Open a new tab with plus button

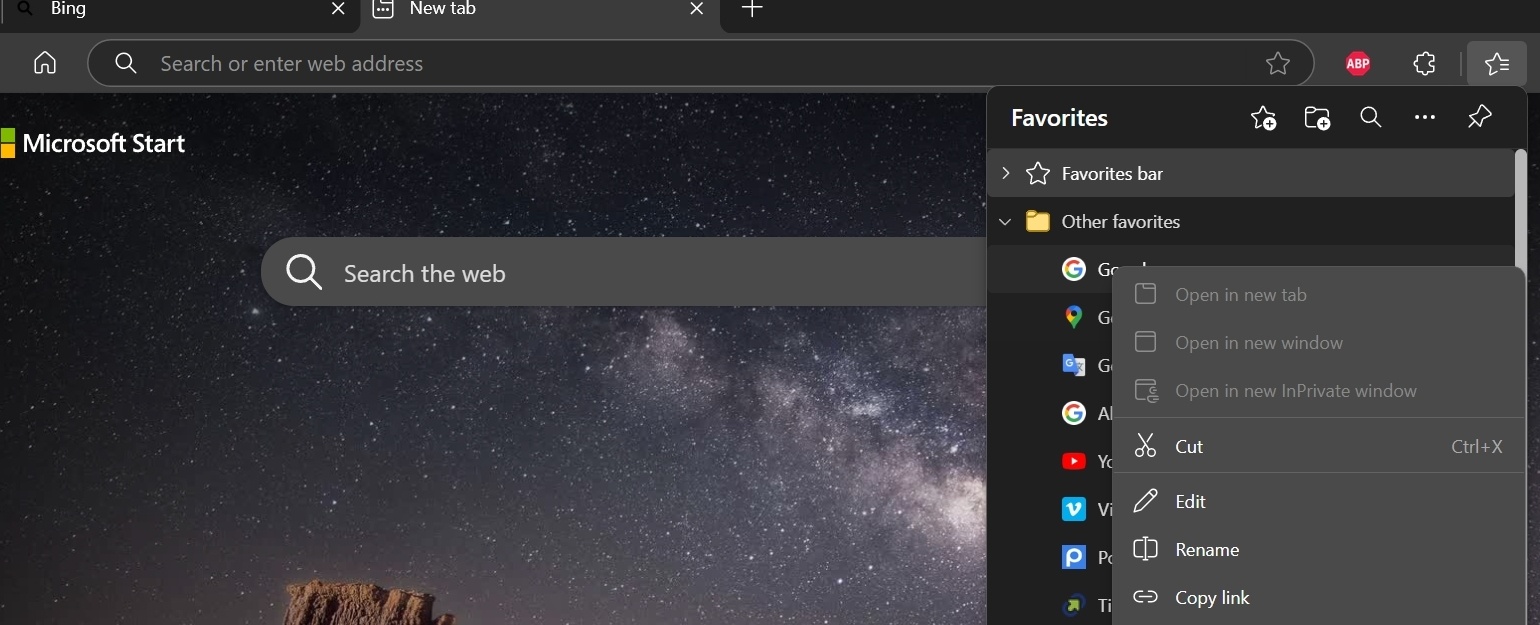click(x=753, y=9)
